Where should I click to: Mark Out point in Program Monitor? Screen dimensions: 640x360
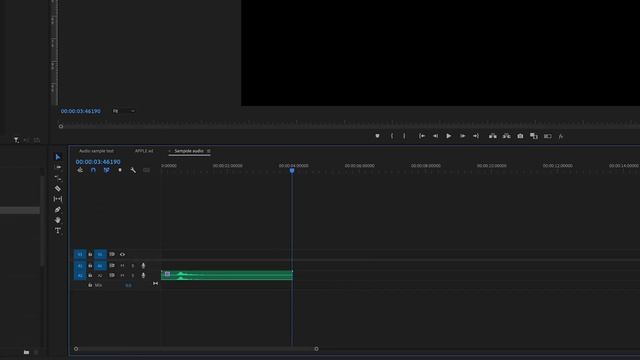(x=404, y=136)
